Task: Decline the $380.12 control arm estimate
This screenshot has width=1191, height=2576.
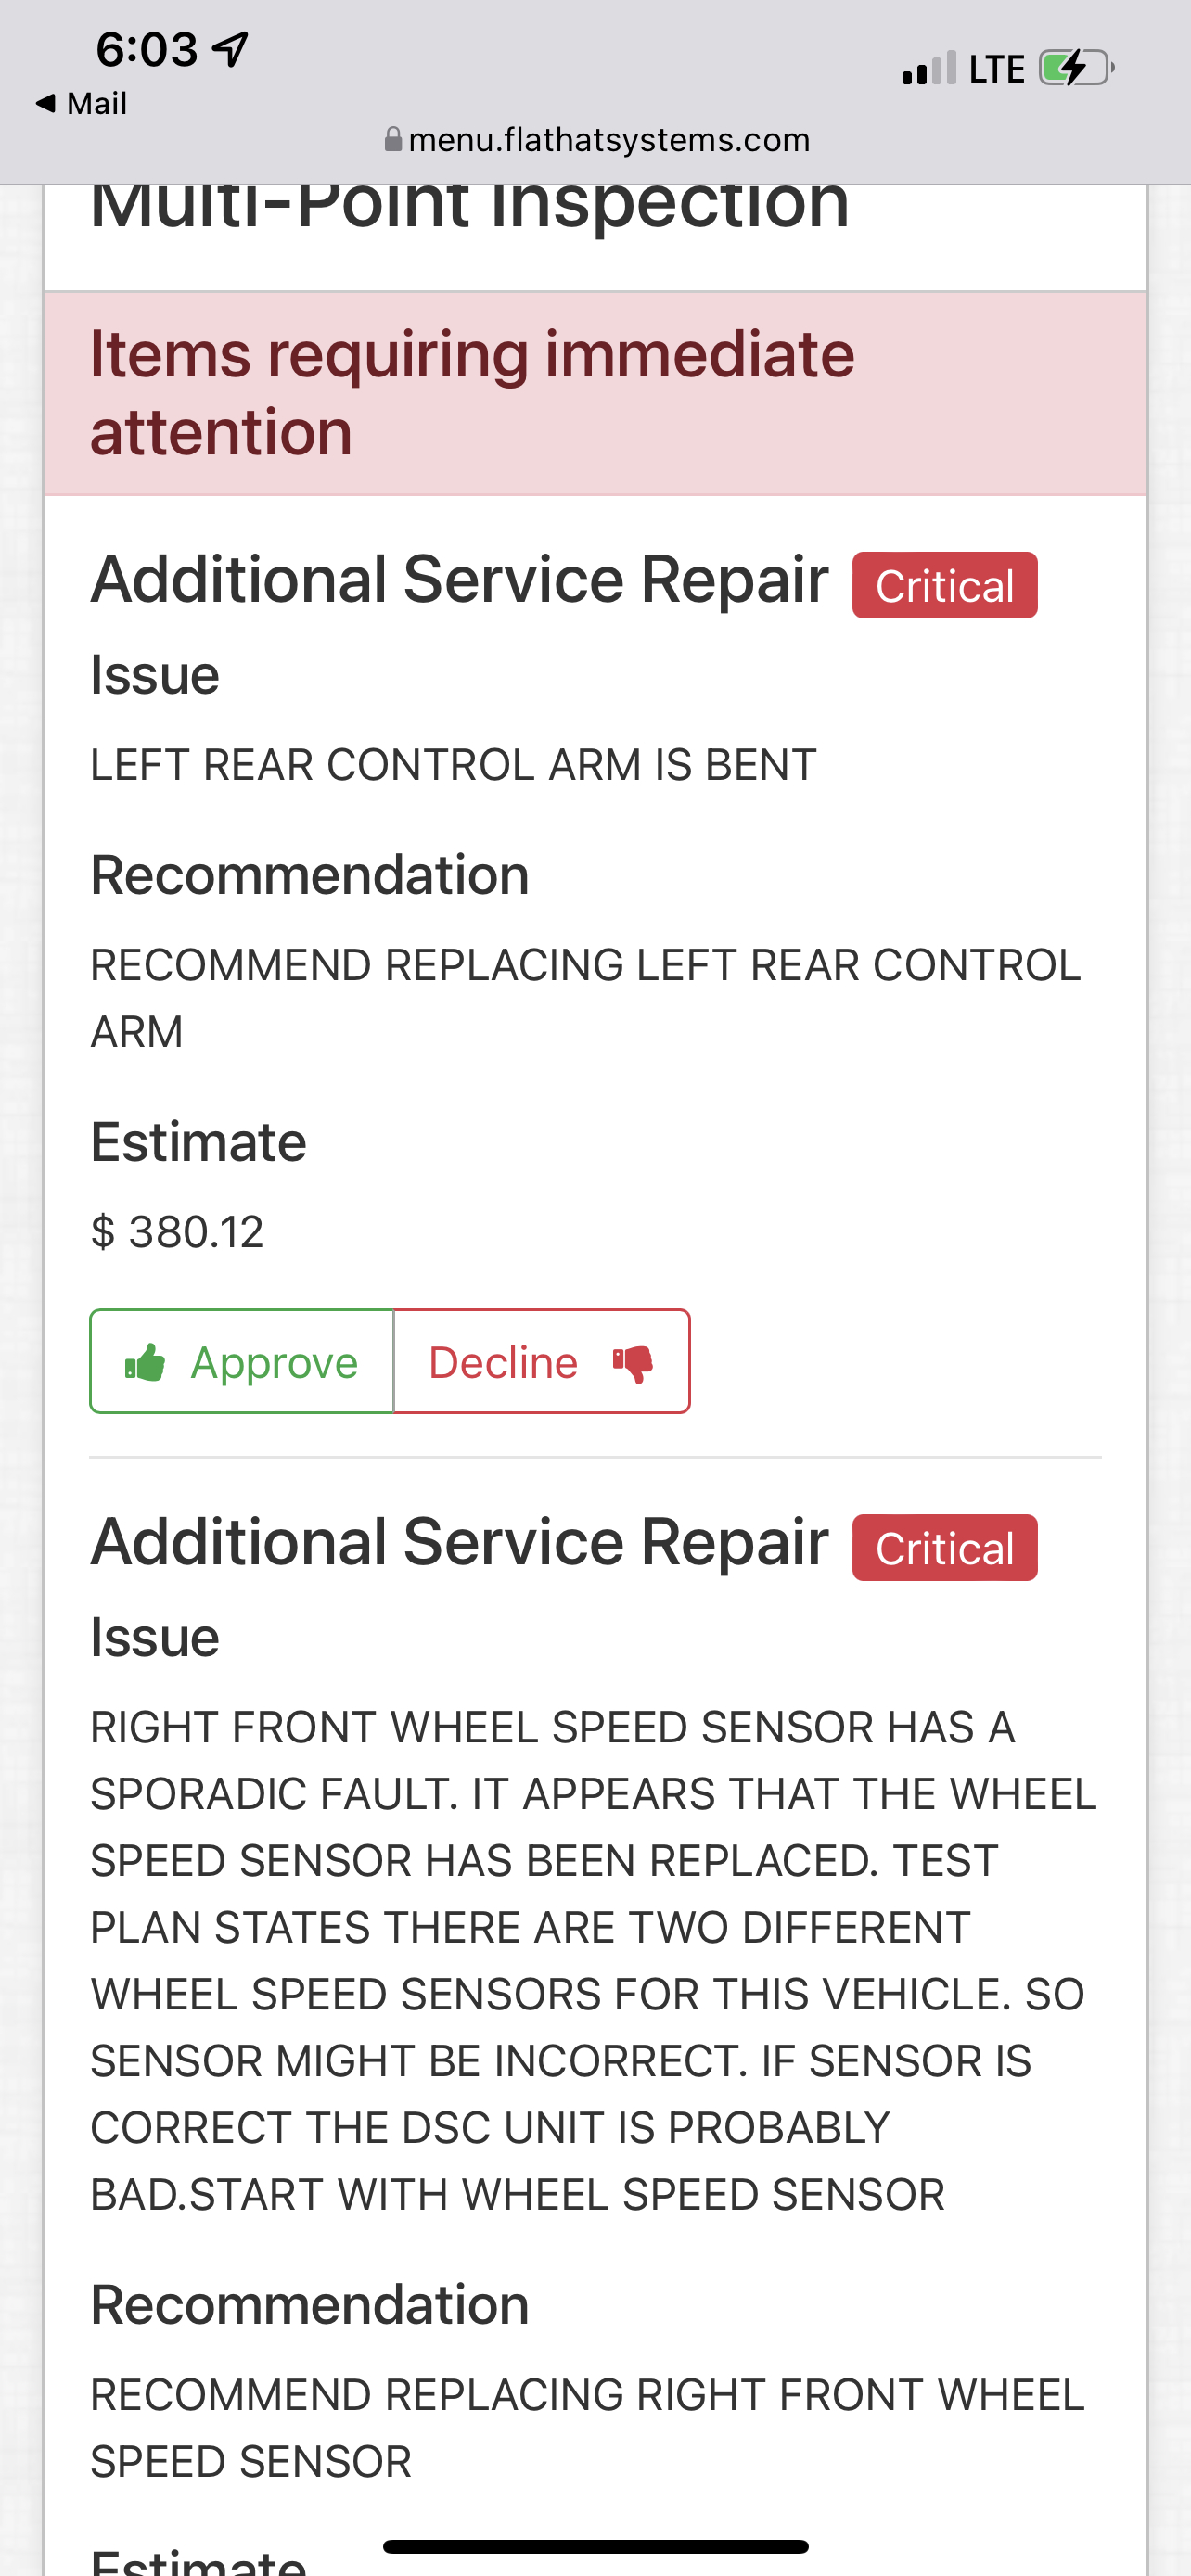Action: pyautogui.click(x=541, y=1362)
